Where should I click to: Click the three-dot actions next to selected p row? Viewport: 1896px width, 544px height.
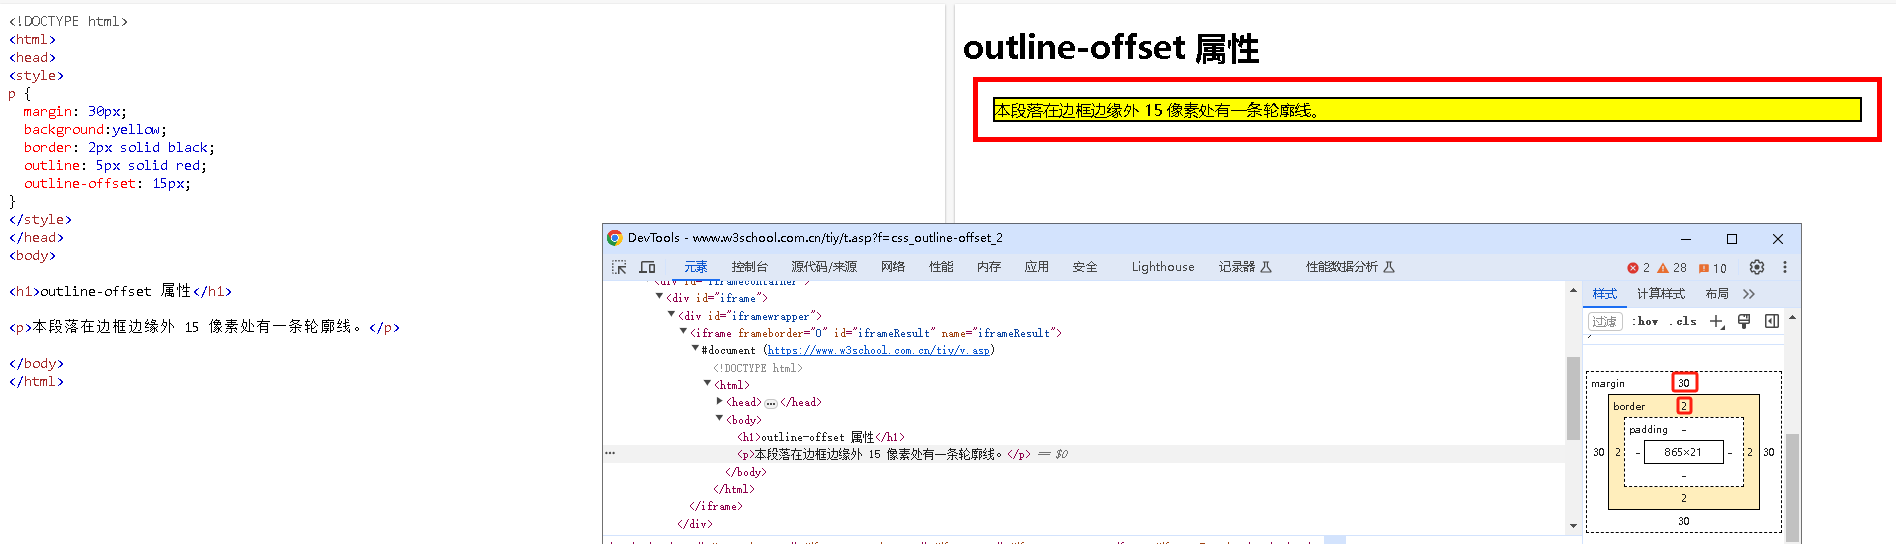click(x=610, y=454)
